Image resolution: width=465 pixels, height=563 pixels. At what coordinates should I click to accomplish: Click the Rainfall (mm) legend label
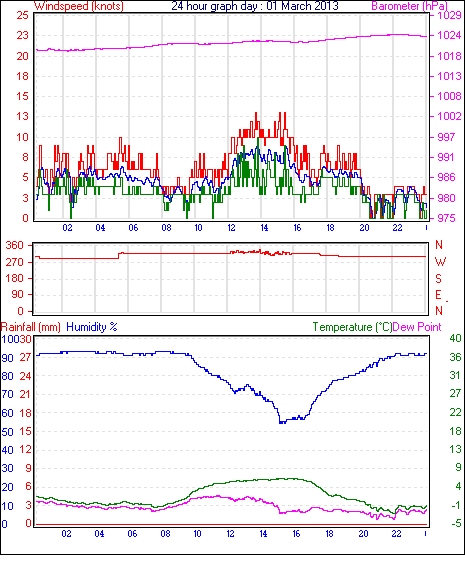click(31, 327)
